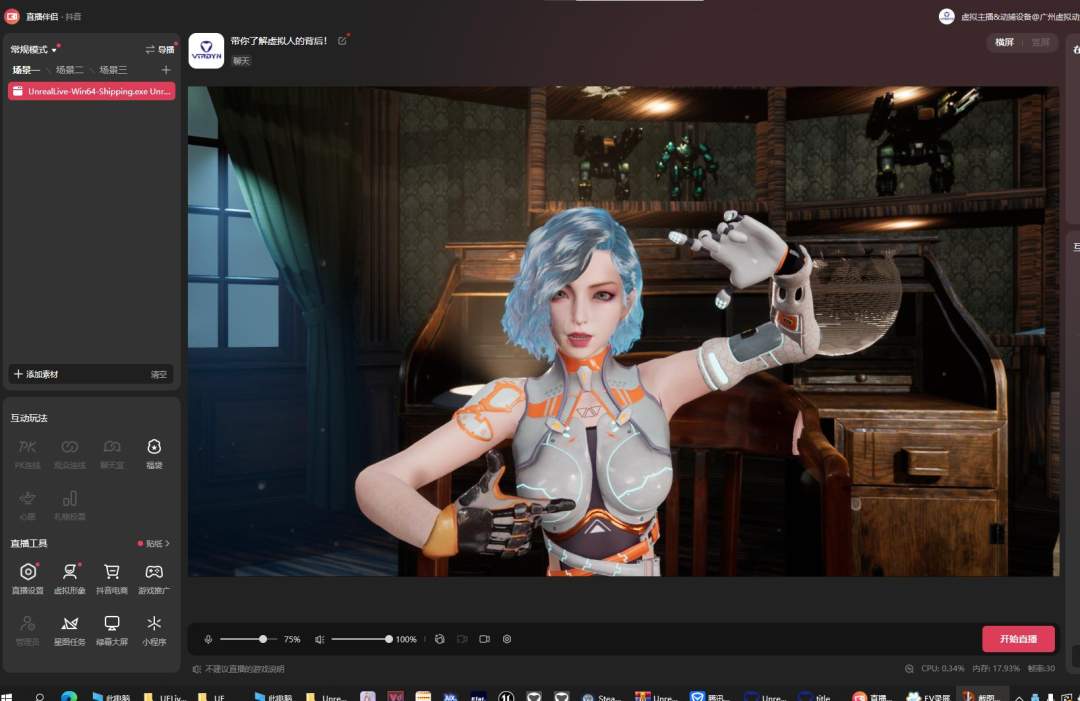Click the 导播 director switch button
1080x701 pixels.
[x=160, y=50]
